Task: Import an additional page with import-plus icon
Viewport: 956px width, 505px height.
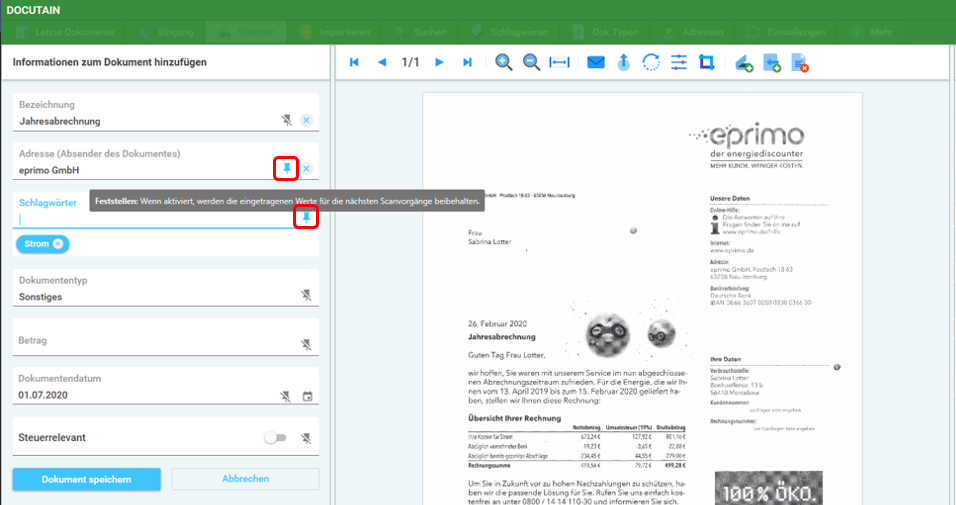Action: [772, 63]
